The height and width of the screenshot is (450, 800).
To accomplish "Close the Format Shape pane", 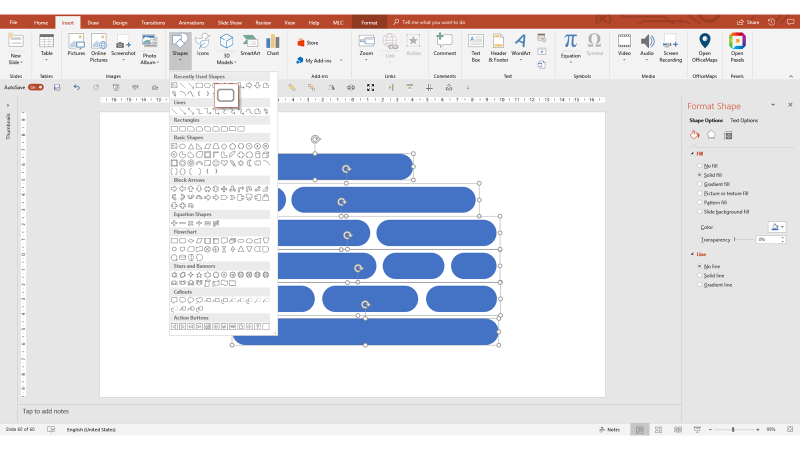I will (790, 105).
